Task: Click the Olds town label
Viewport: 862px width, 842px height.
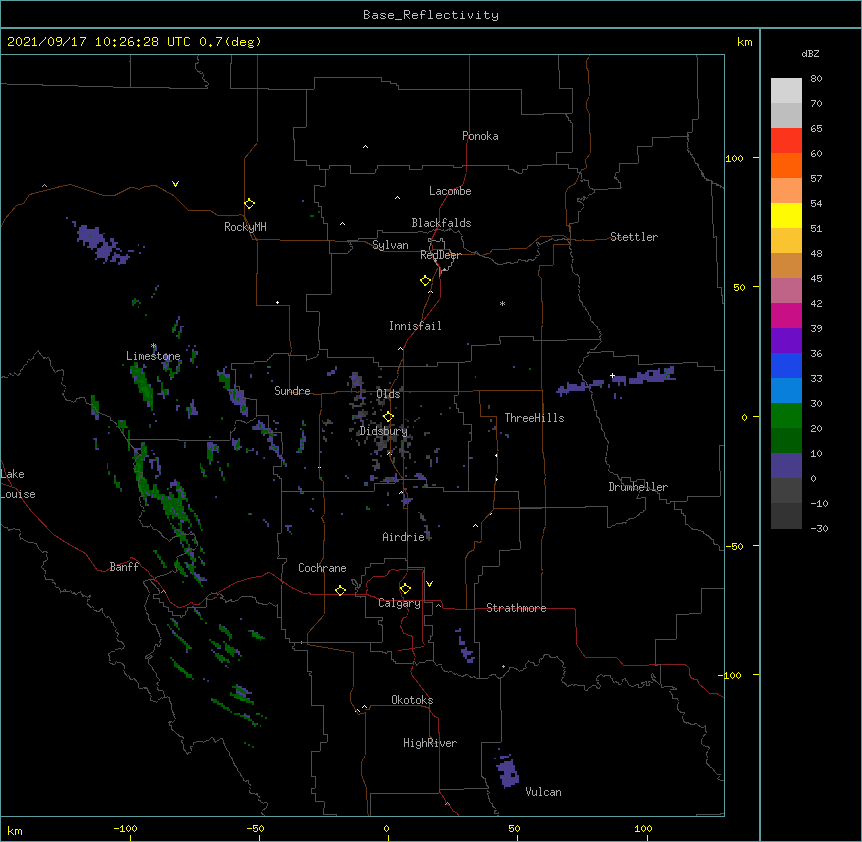Action: [388, 394]
